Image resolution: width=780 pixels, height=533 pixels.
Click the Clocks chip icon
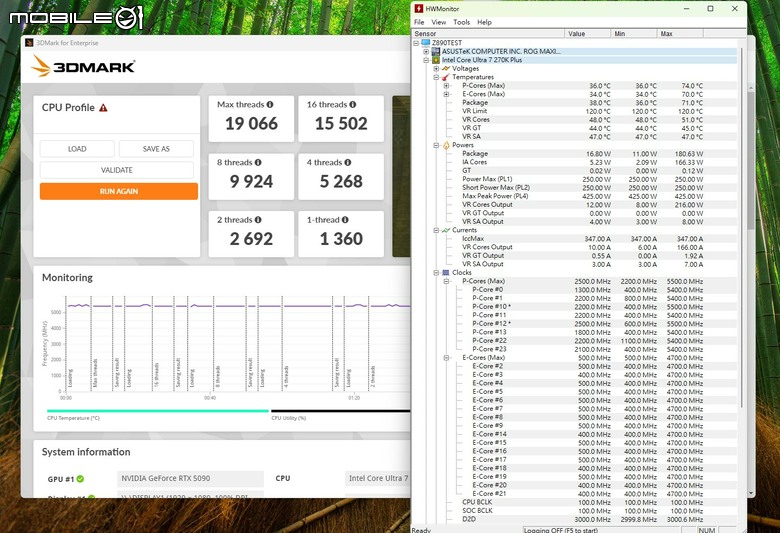point(446,273)
